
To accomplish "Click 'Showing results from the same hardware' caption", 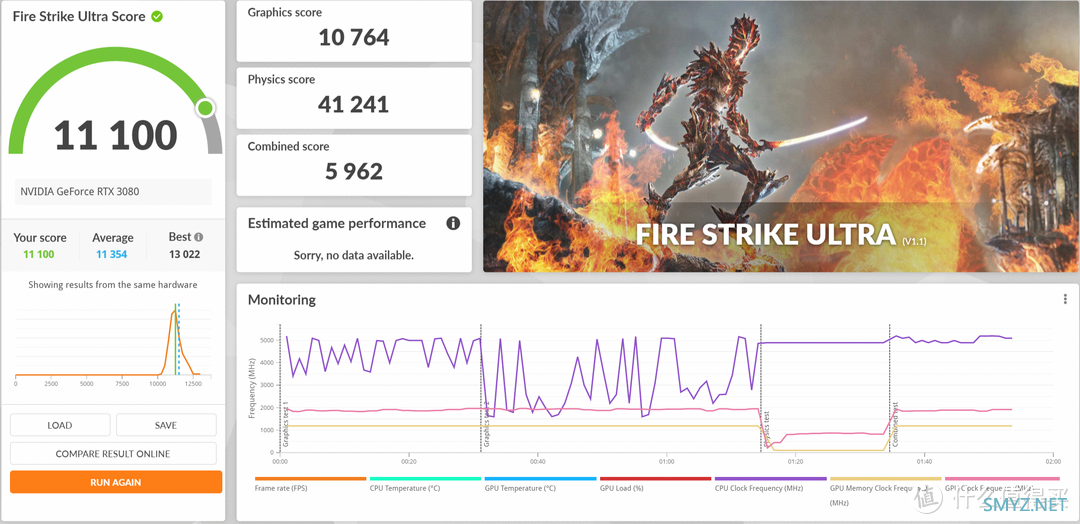I will [113, 284].
